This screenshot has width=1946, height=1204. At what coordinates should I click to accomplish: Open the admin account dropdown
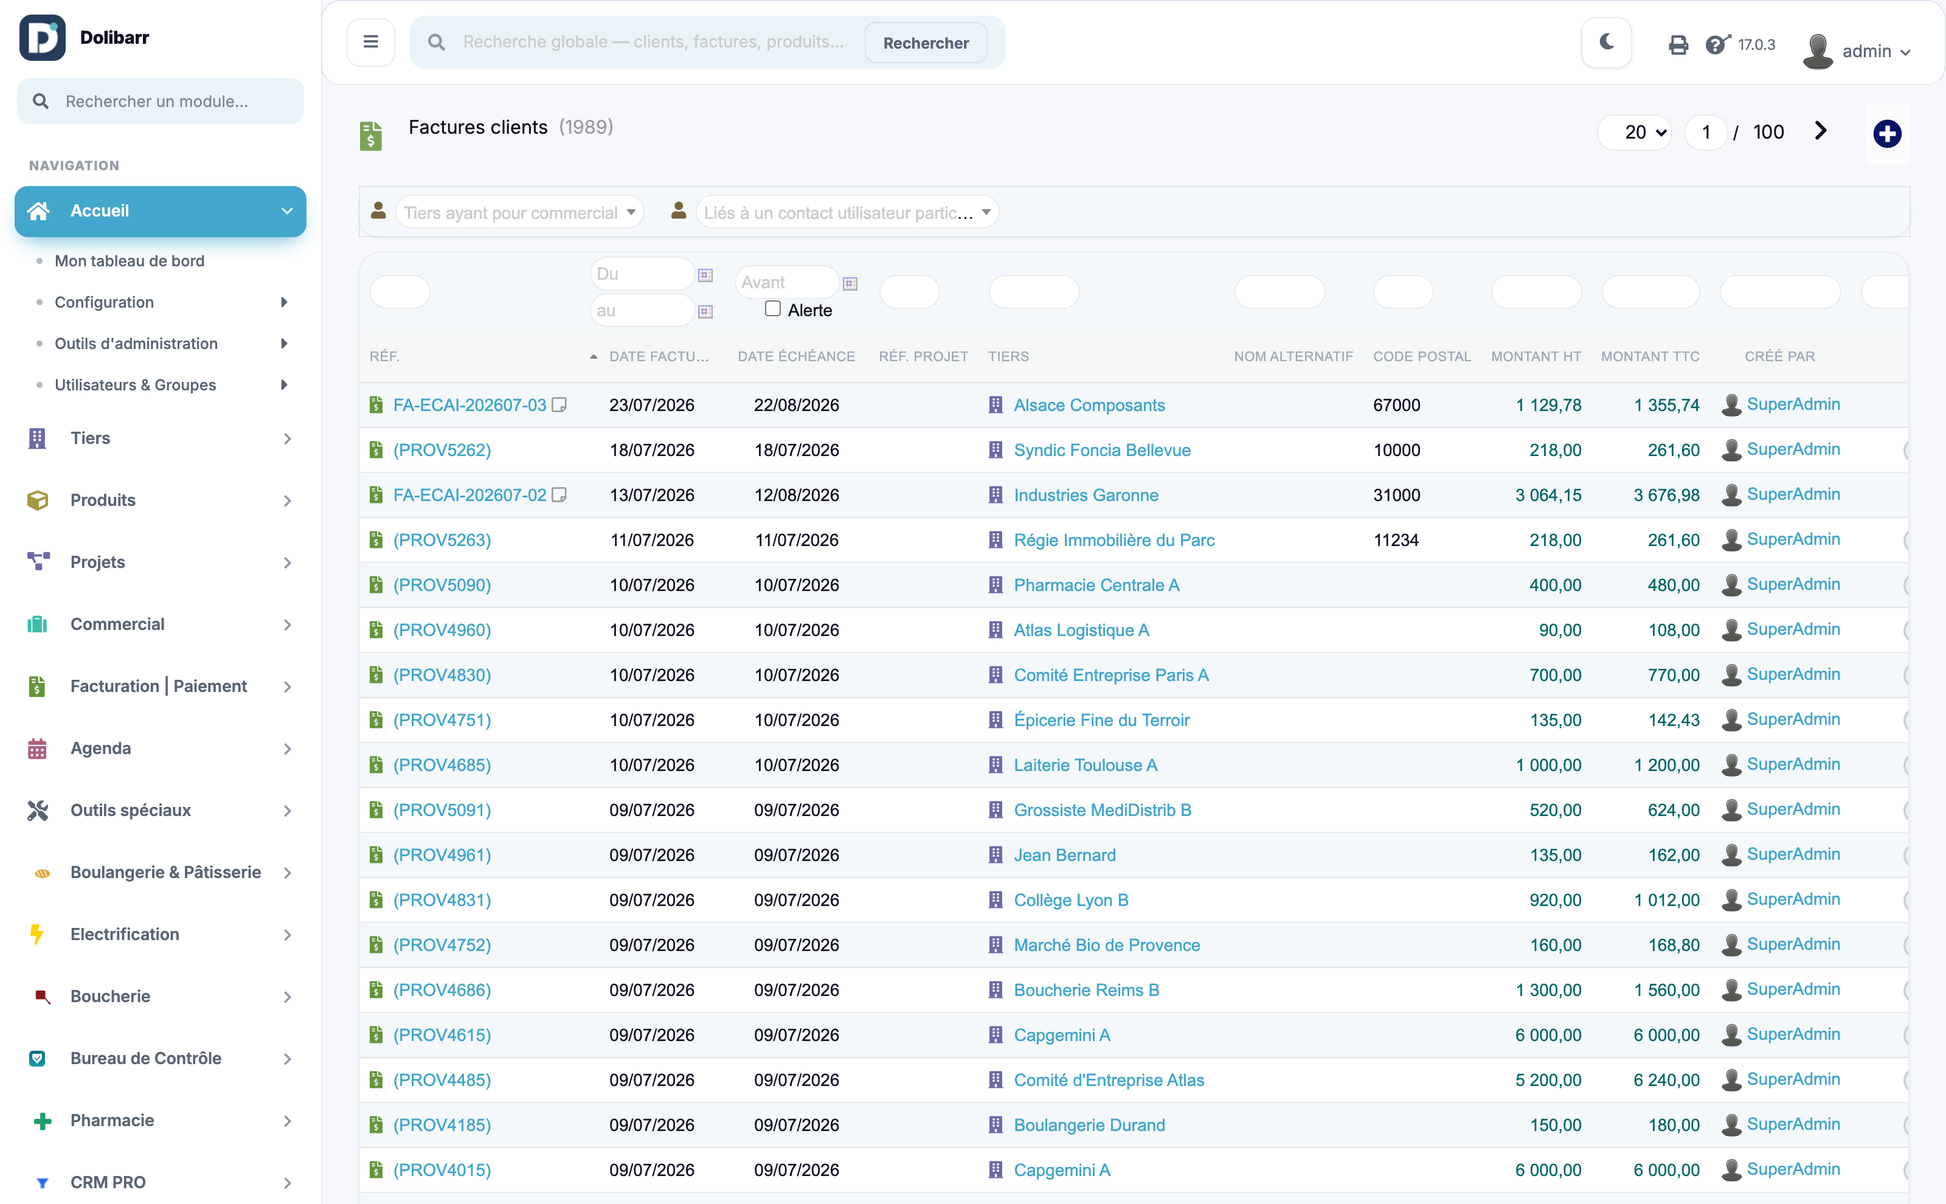point(1876,51)
